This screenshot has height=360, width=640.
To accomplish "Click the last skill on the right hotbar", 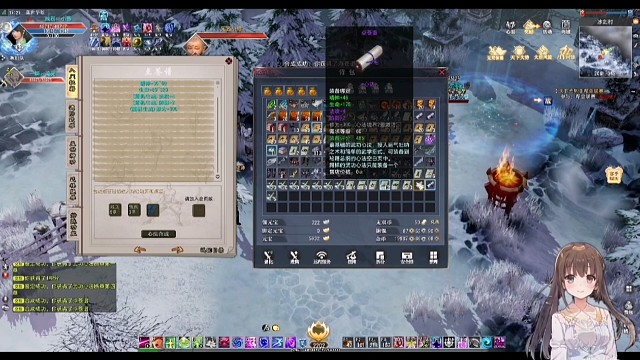I will pyautogui.click(x=500, y=342).
